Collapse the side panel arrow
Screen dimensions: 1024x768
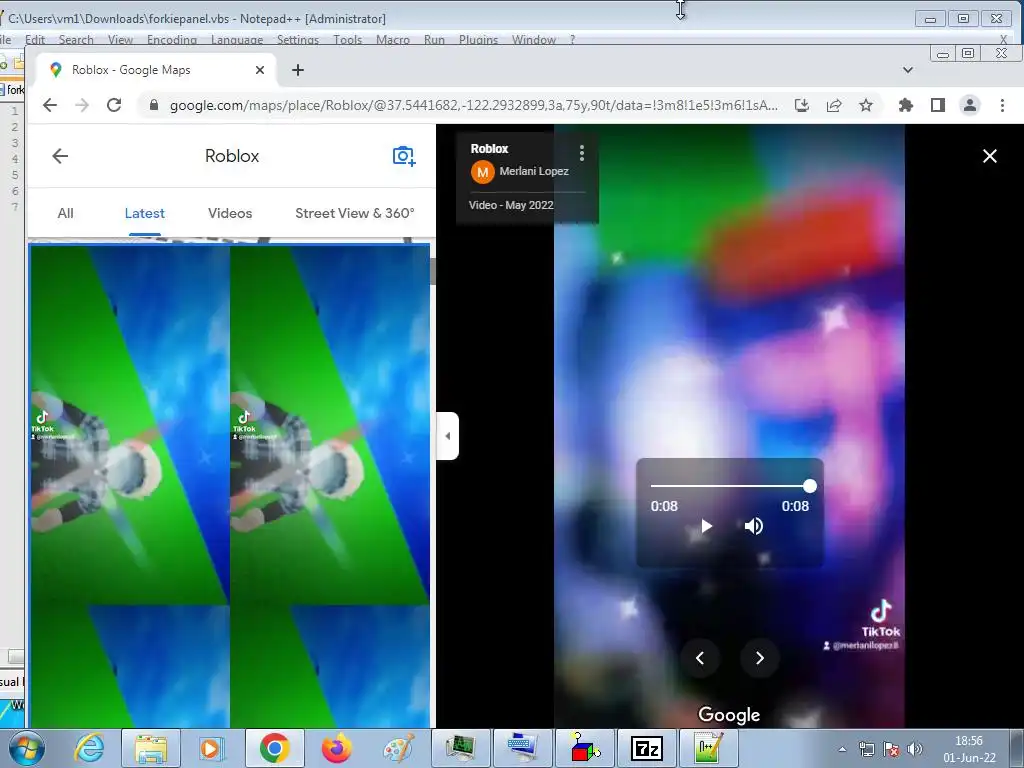(x=448, y=436)
